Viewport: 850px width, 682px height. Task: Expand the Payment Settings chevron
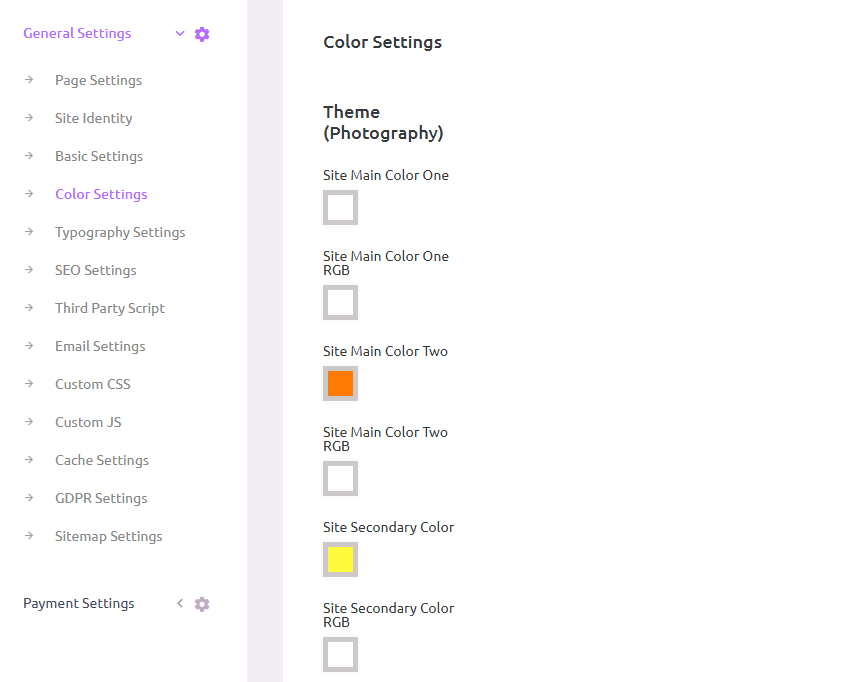point(180,604)
